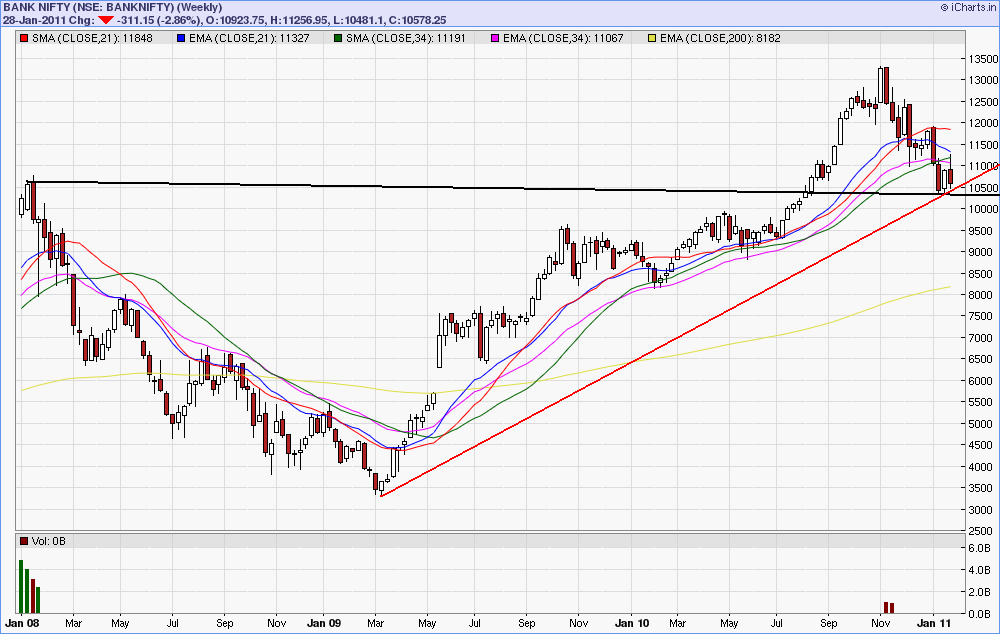The image size is (1000, 634).
Task: Click the 2.0B volume axis label
Action: [979, 592]
